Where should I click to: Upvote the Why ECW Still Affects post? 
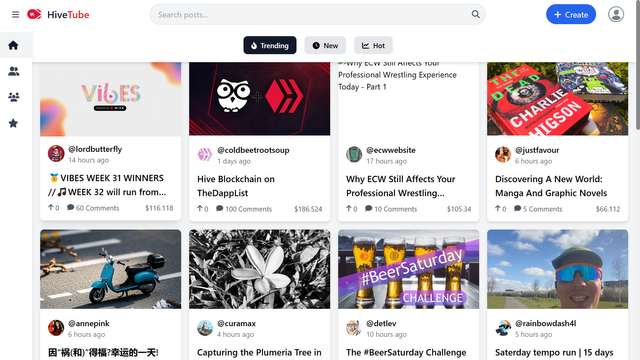tap(349, 209)
